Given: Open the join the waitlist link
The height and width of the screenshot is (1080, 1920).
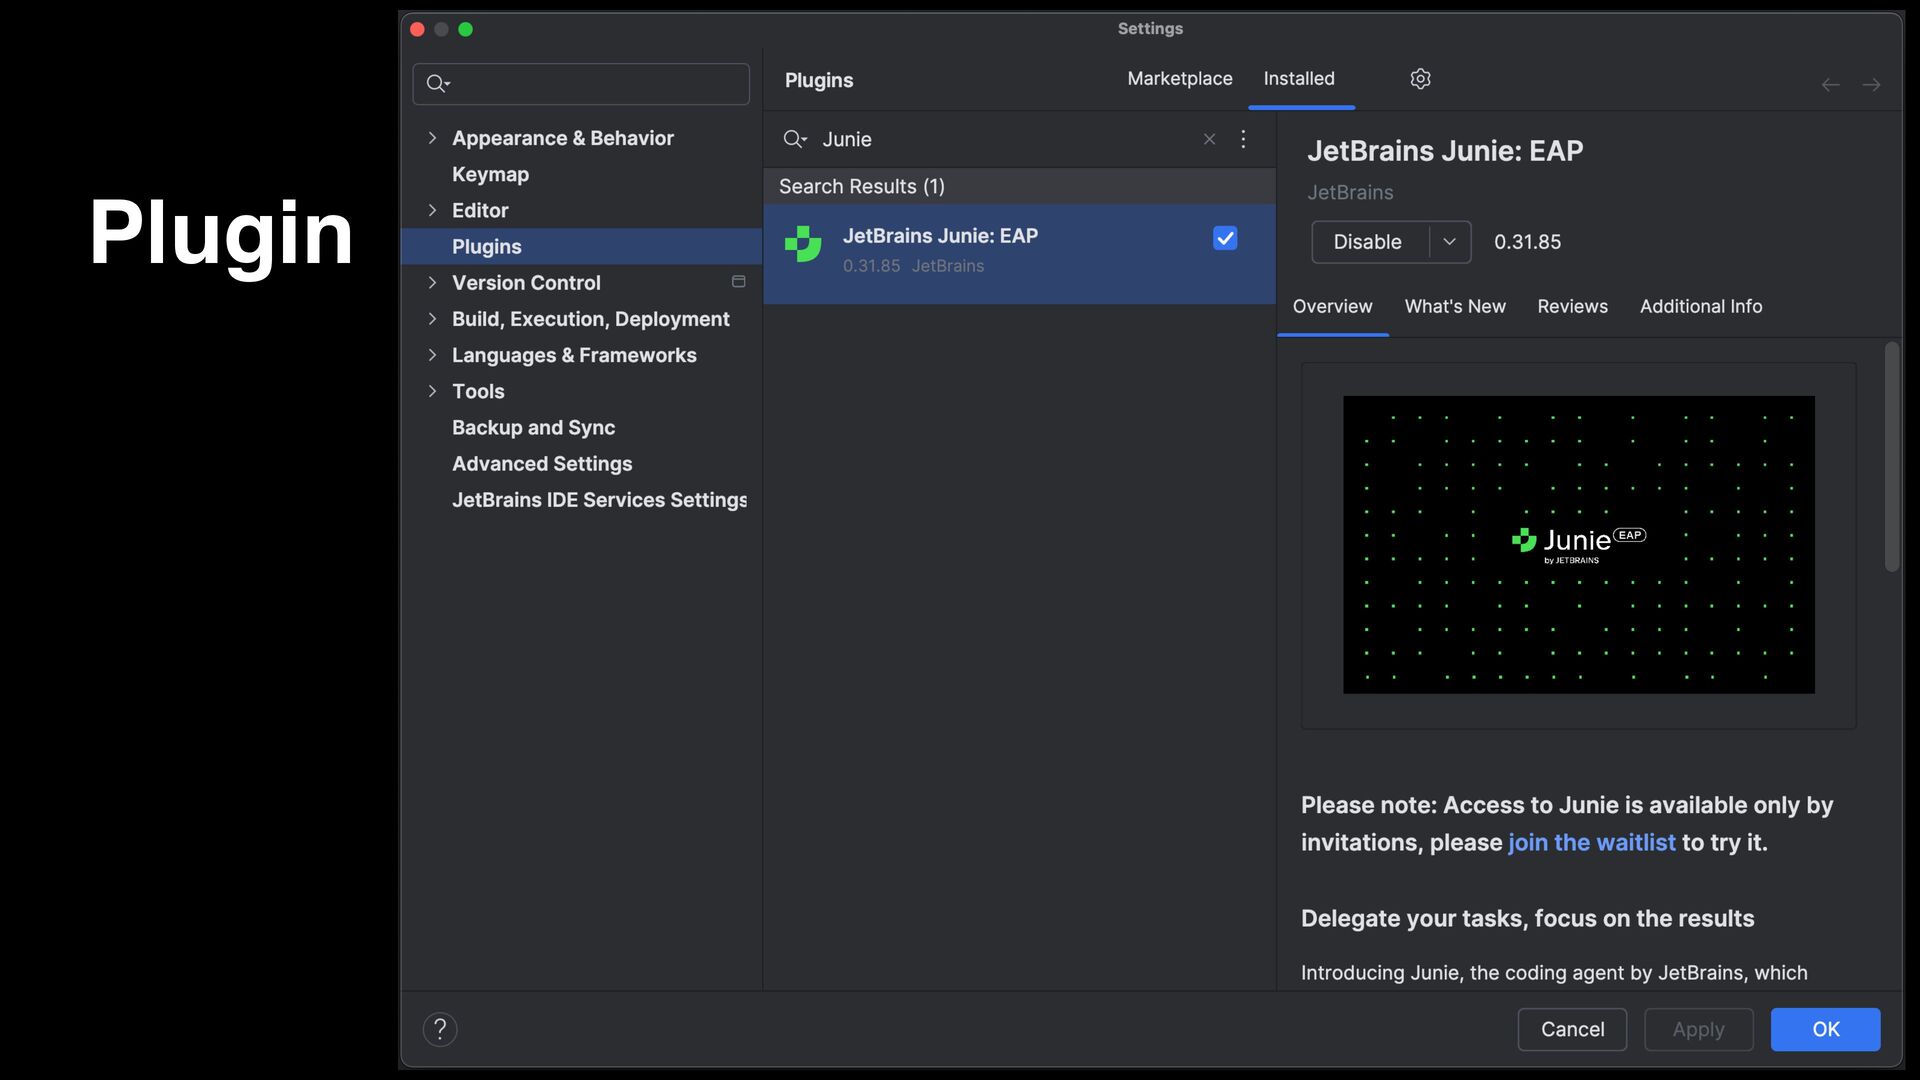Looking at the screenshot, I should (x=1591, y=843).
